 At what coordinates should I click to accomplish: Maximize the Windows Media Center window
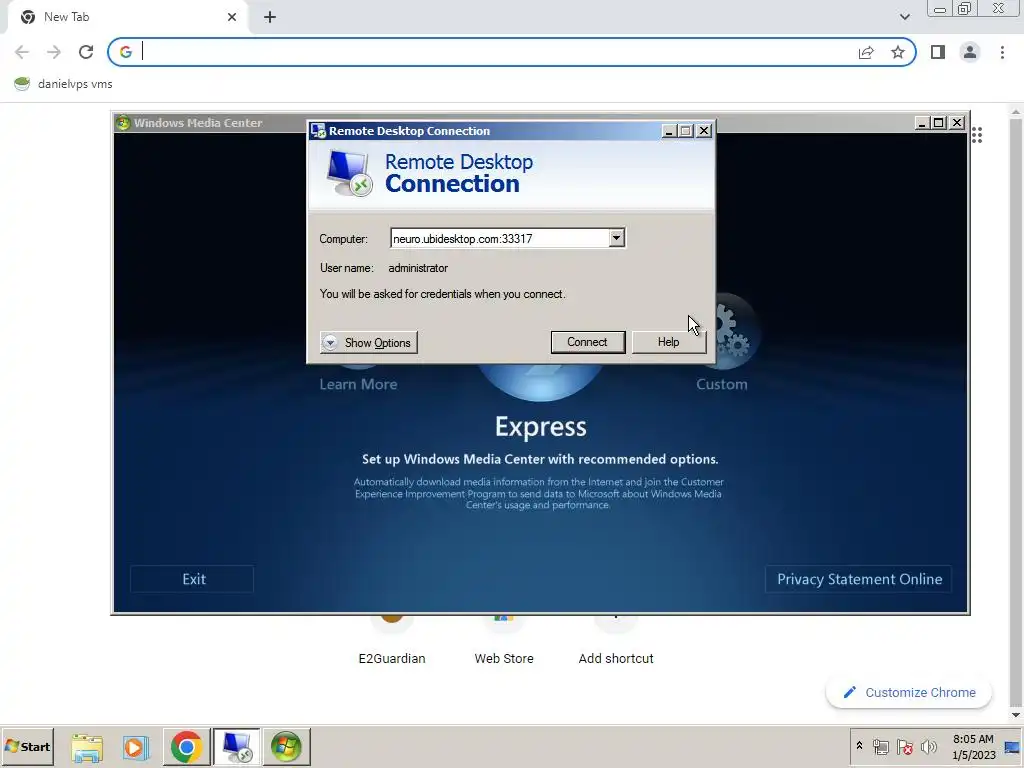tap(939, 123)
